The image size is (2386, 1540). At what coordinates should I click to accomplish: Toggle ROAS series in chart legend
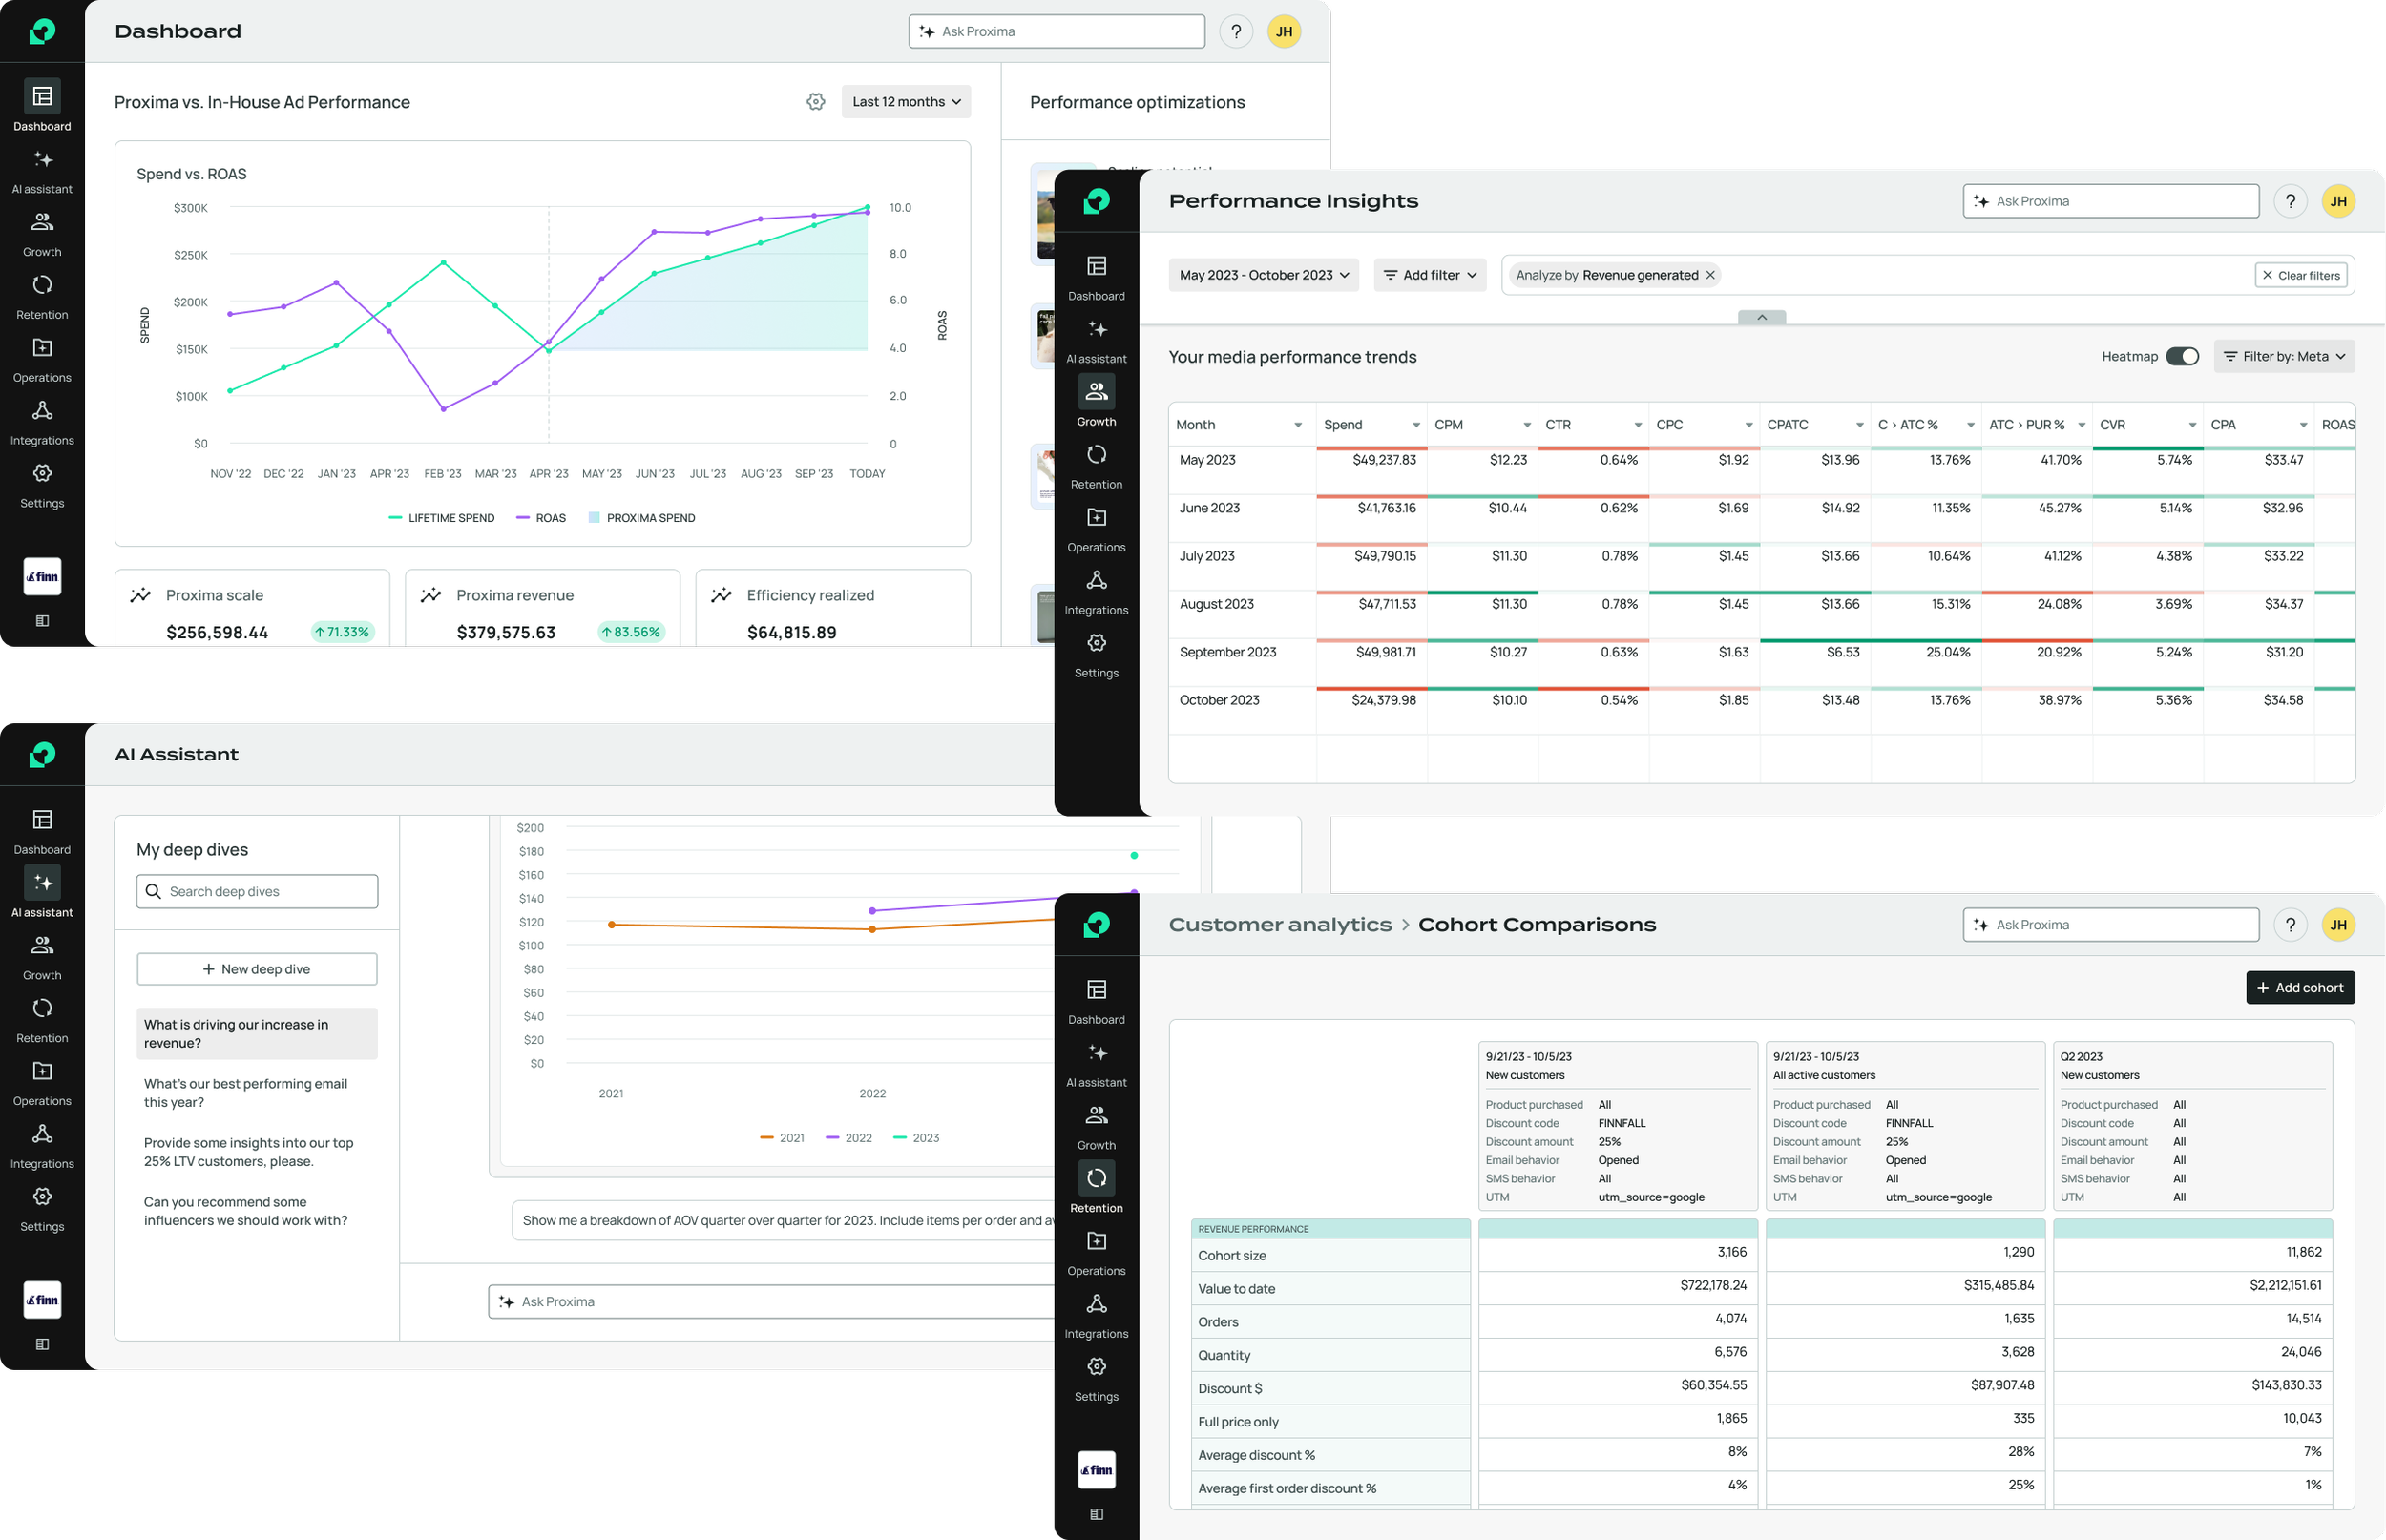pyautogui.click(x=541, y=518)
